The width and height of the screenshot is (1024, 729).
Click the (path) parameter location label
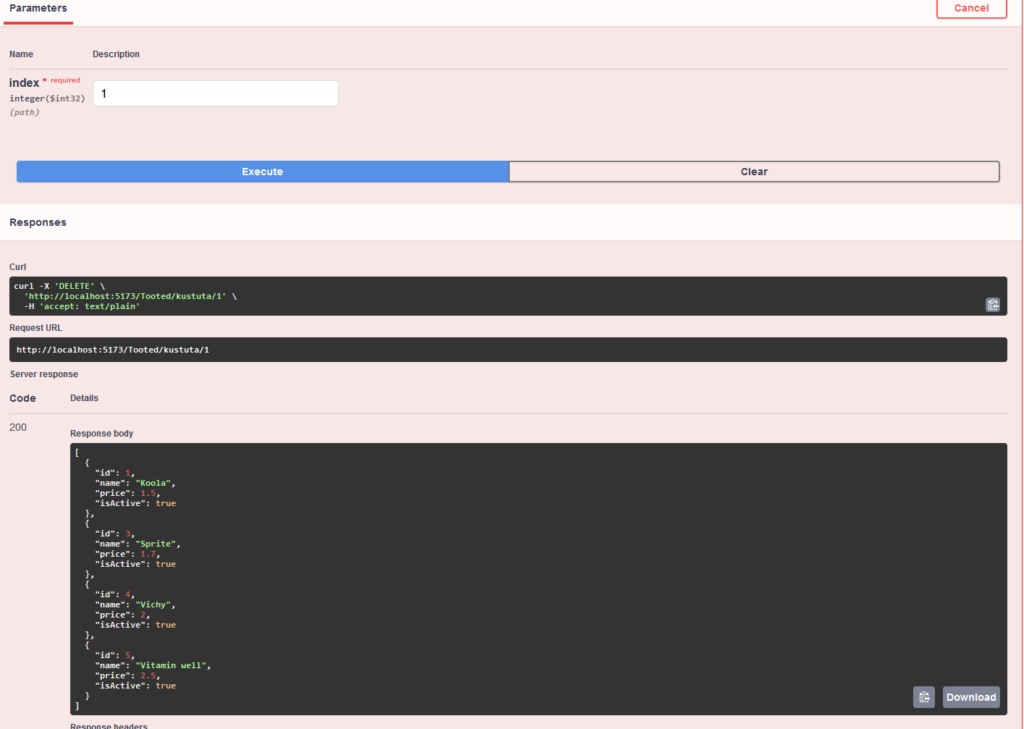[x=24, y=112]
